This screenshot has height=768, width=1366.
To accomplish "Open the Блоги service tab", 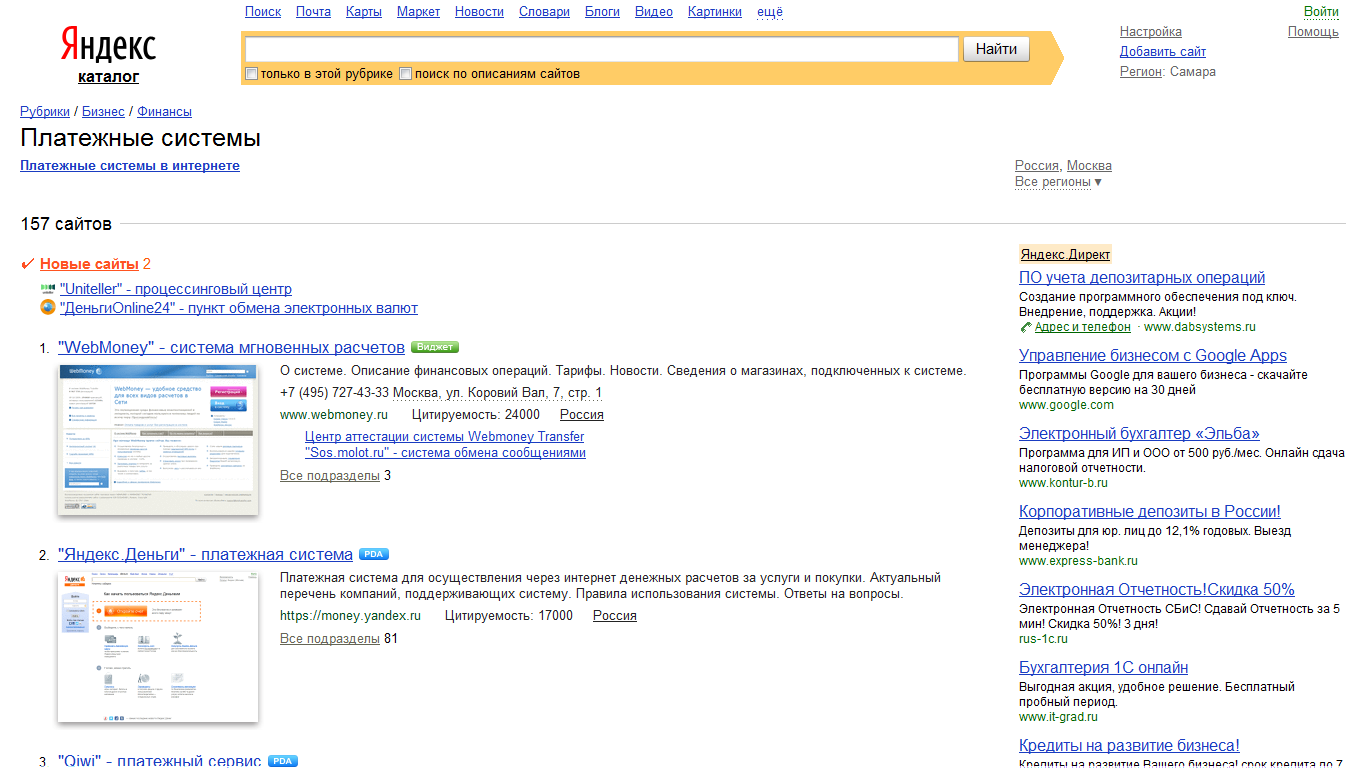I will point(602,12).
